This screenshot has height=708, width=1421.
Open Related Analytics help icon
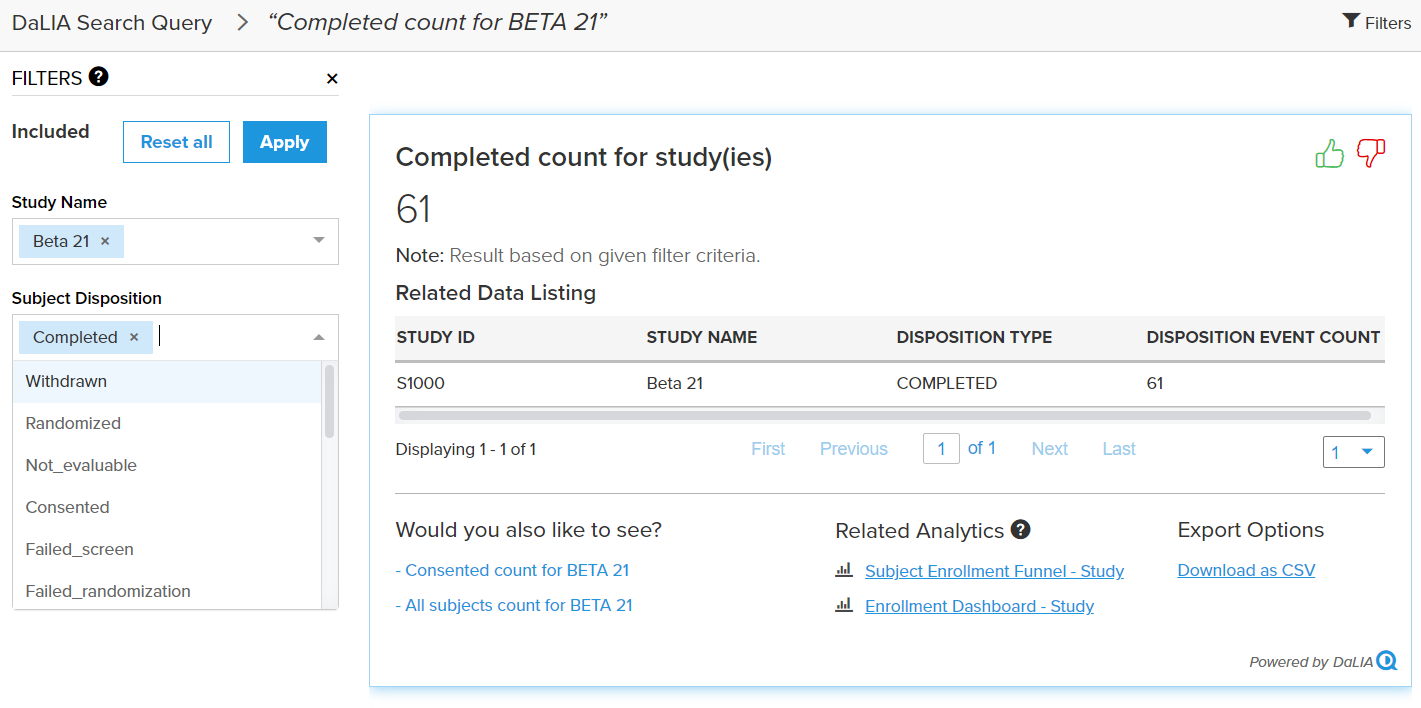pyautogui.click(x=1020, y=530)
